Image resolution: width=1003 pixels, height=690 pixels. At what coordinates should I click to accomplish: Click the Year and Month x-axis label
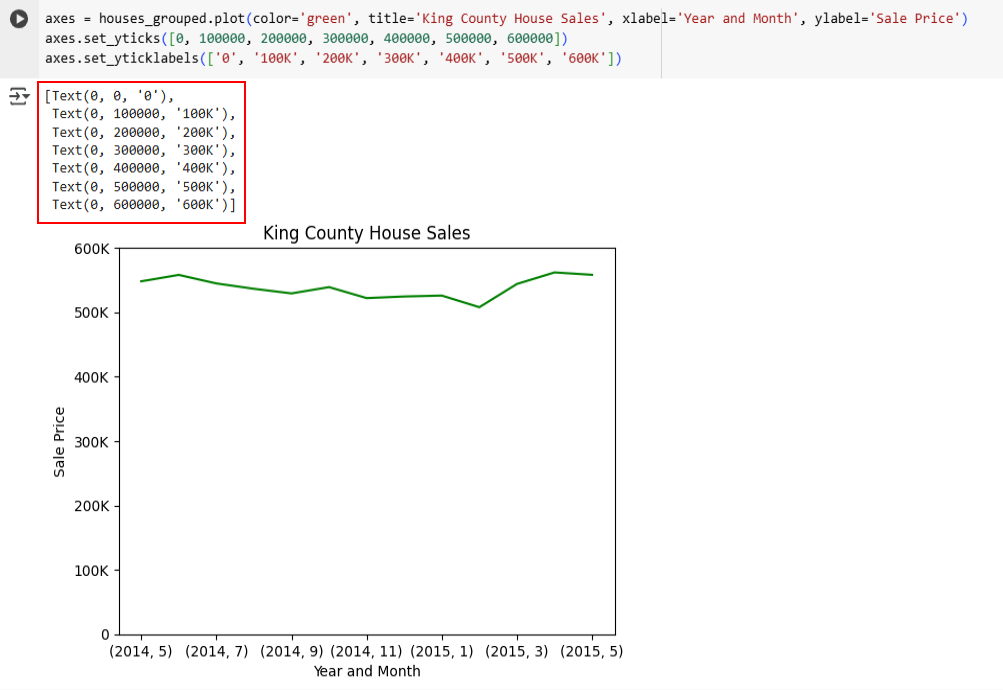pyautogui.click(x=367, y=671)
